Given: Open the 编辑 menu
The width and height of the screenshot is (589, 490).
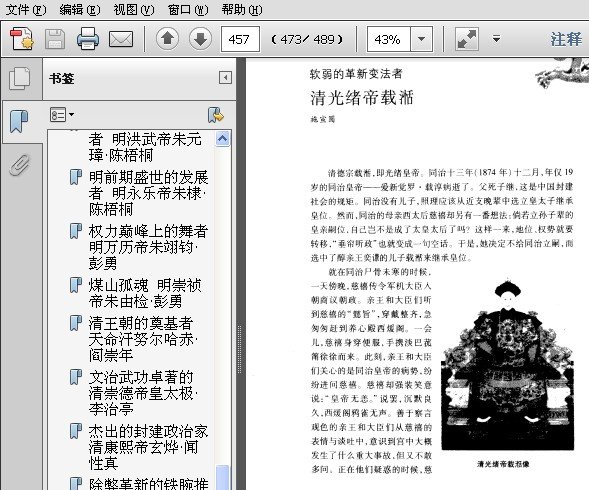Looking at the screenshot, I should pos(80,9).
